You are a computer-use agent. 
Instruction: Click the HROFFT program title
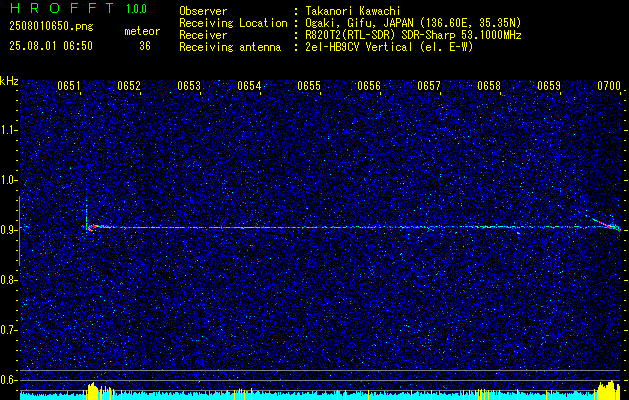tap(62, 8)
